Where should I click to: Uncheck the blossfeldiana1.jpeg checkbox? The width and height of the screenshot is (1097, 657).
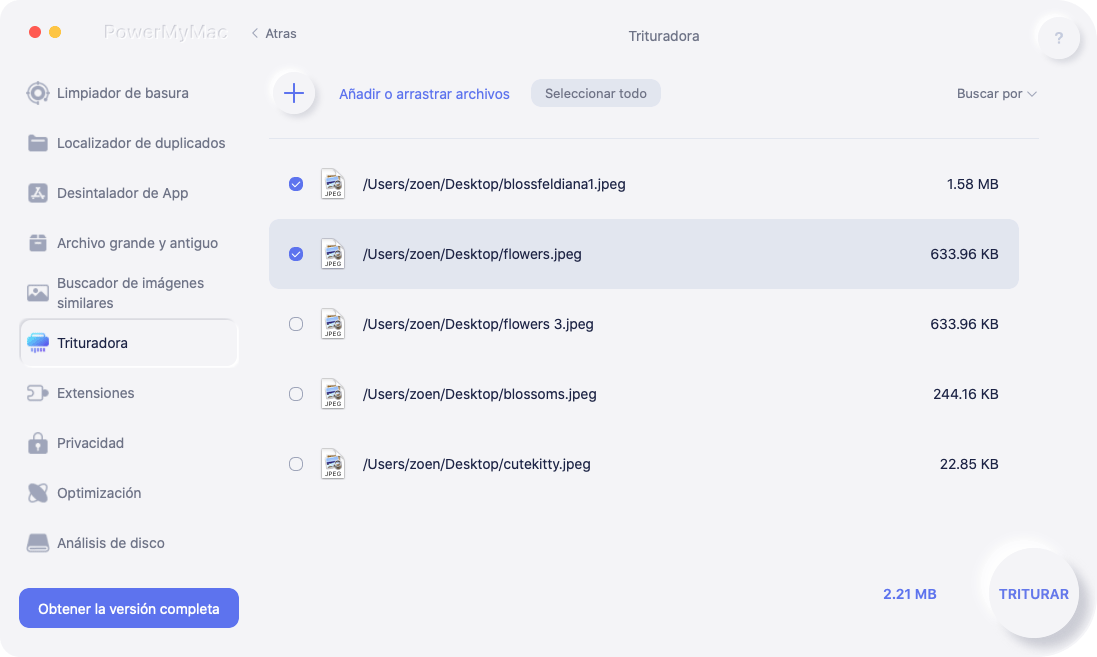[x=296, y=184]
